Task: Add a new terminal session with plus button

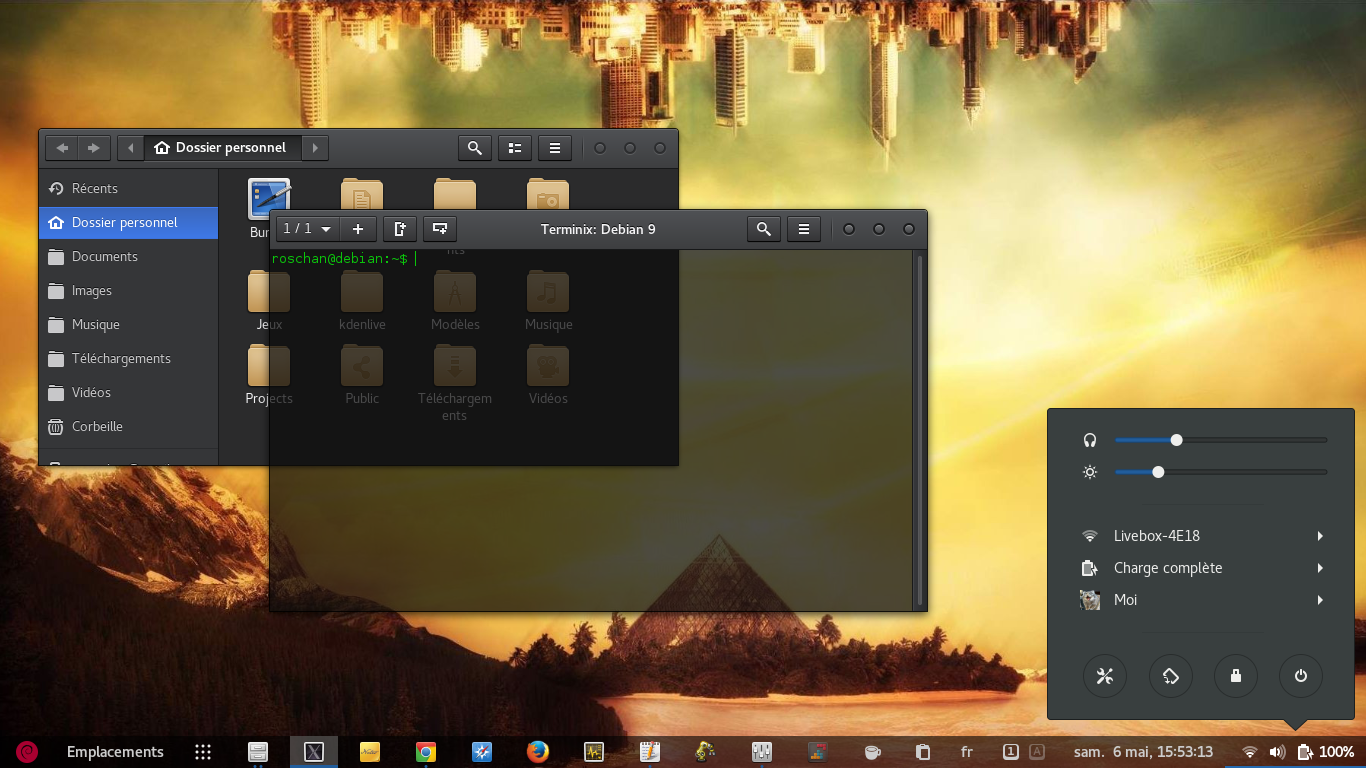Action: tap(357, 229)
